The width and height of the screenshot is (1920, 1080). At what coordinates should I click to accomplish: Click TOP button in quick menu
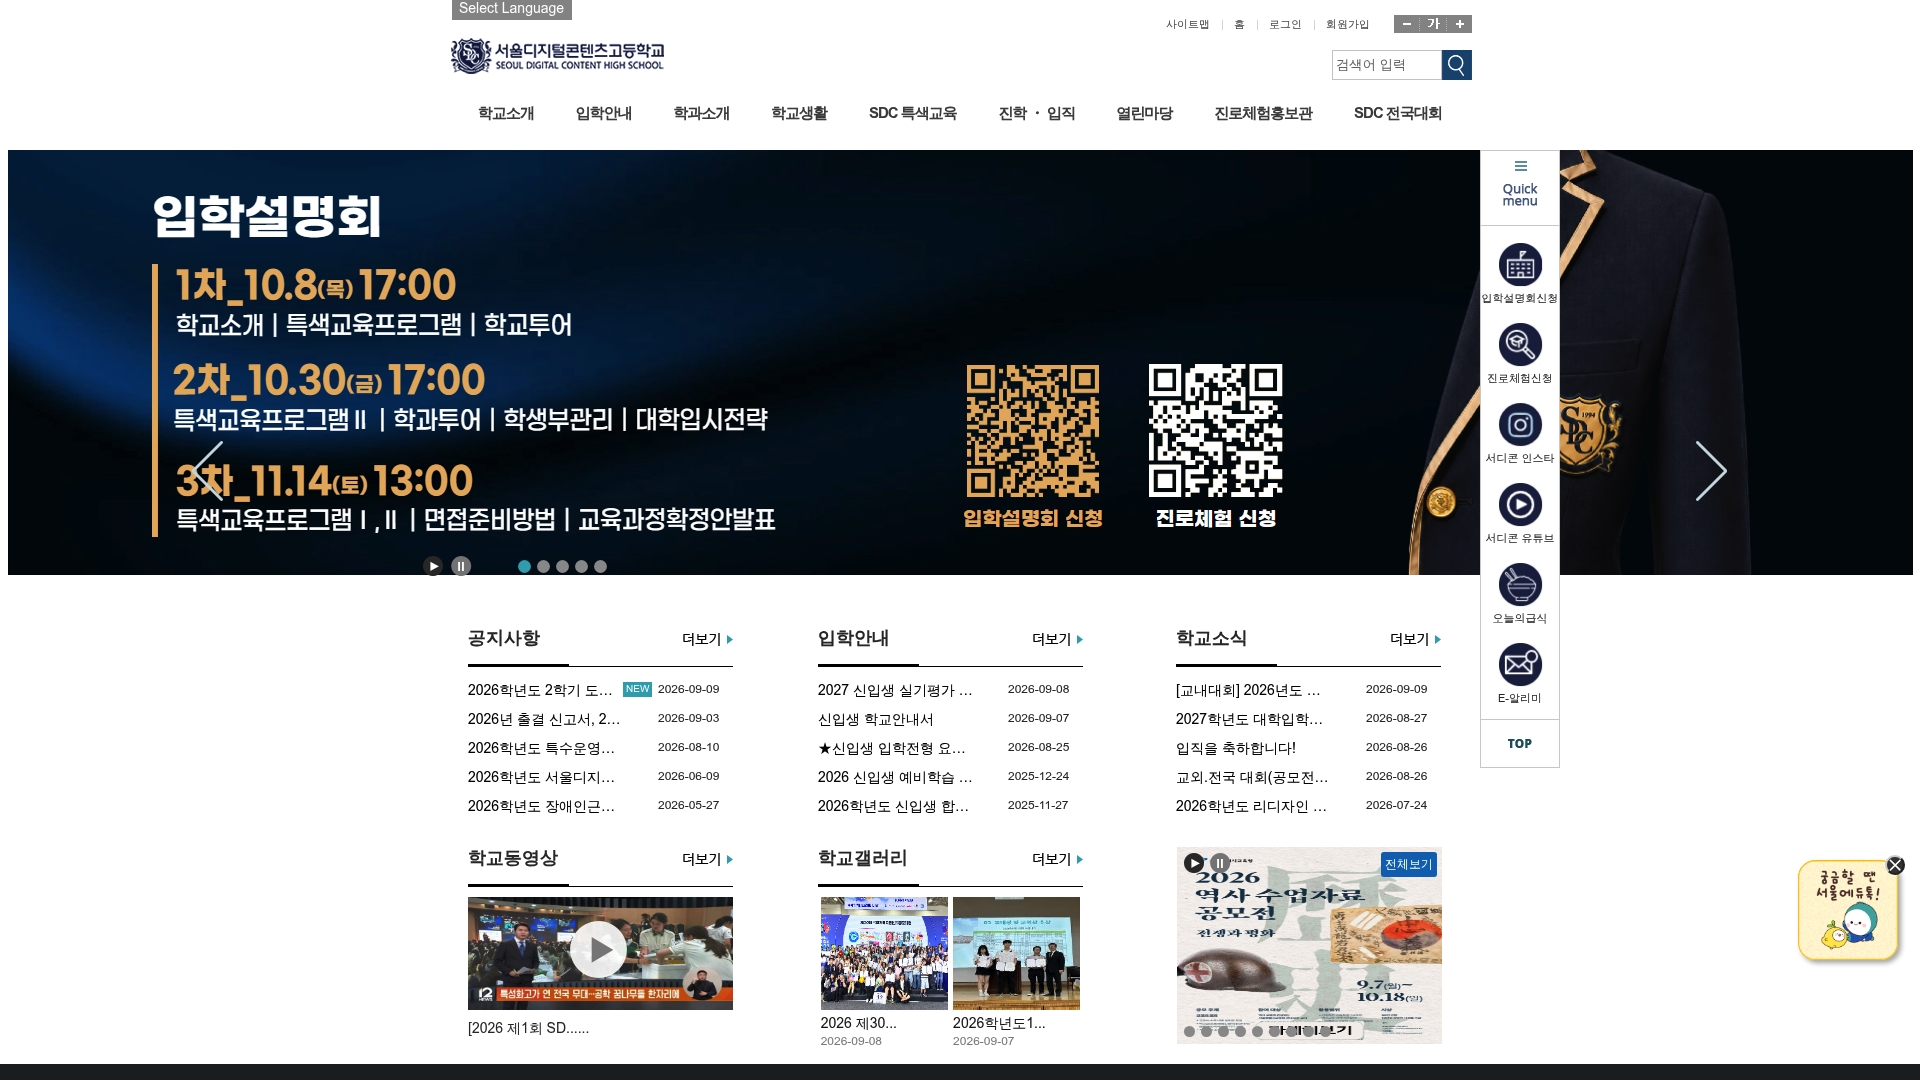point(1520,744)
